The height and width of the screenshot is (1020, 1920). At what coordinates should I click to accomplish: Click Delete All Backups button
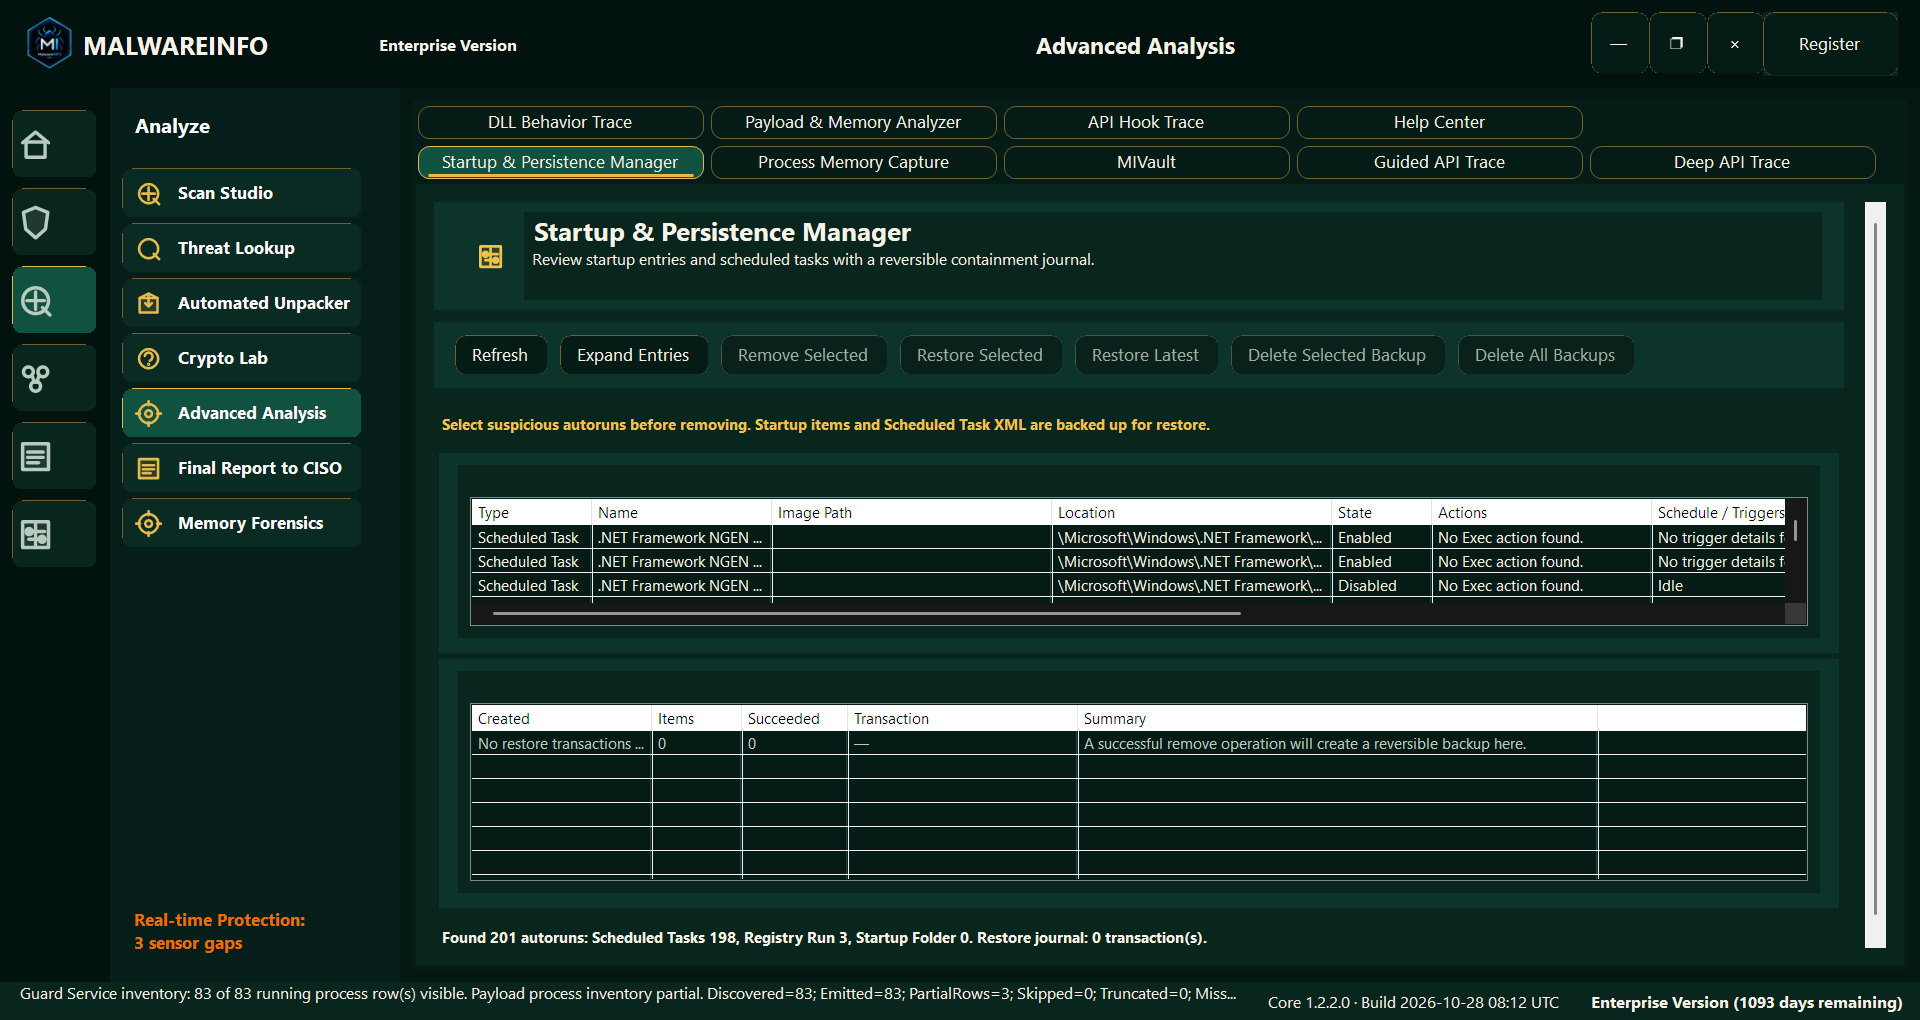(x=1545, y=355)
